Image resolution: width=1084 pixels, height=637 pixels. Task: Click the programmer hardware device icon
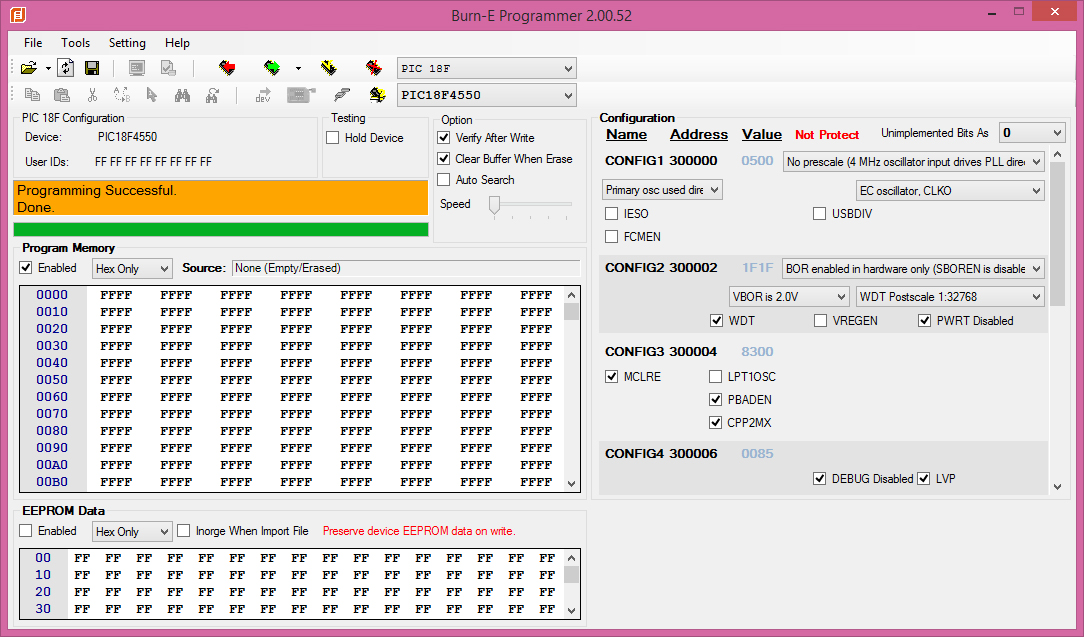tap(301, 95)
